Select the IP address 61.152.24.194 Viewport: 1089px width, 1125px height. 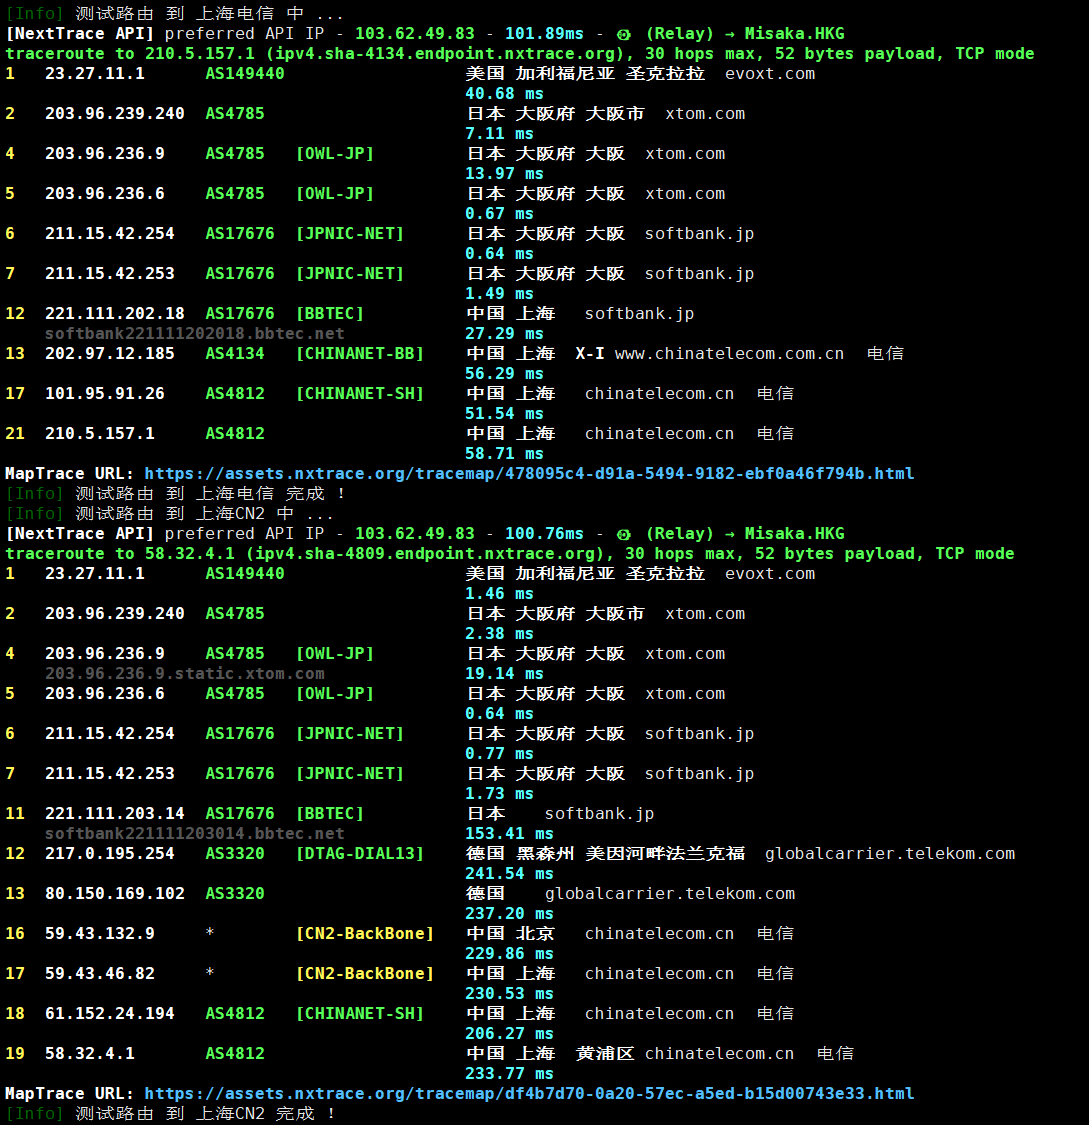110,1014
